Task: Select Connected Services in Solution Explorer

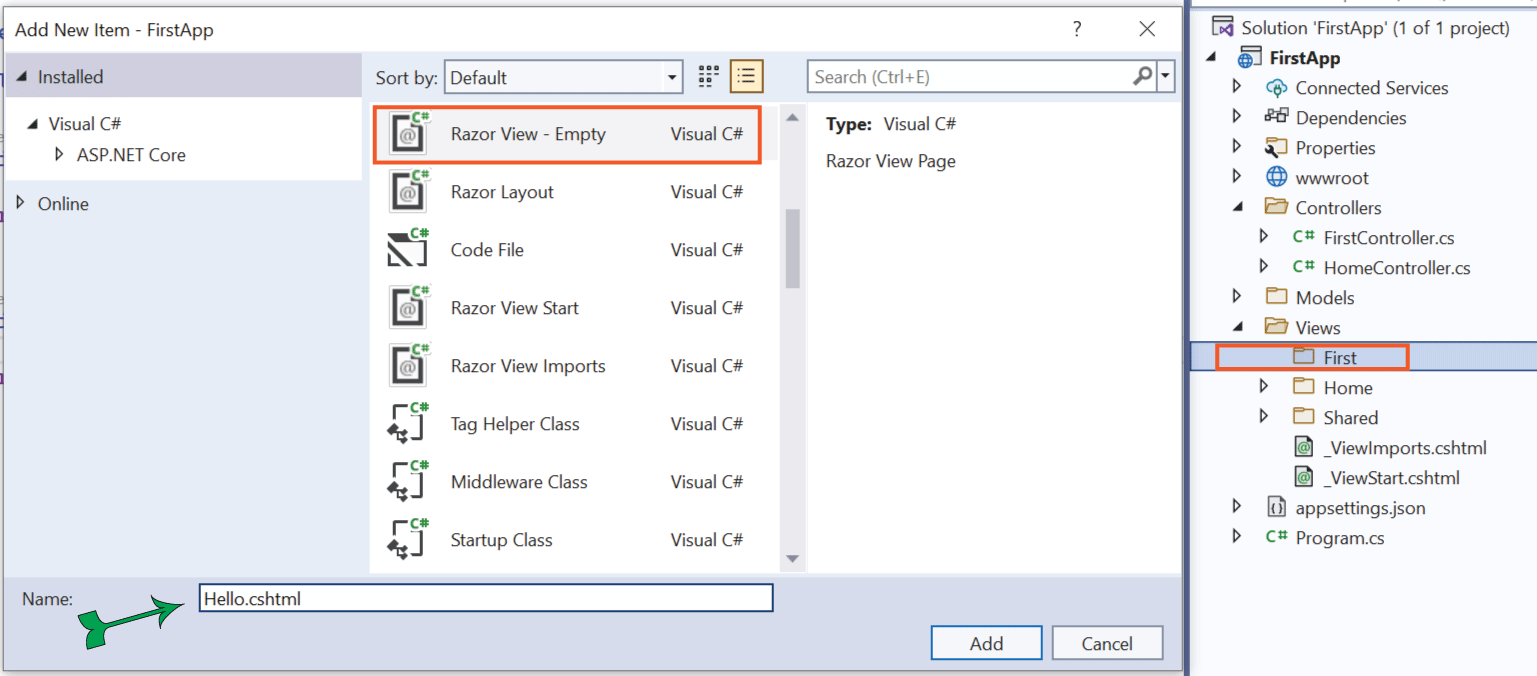Action: click(1371, 88)
